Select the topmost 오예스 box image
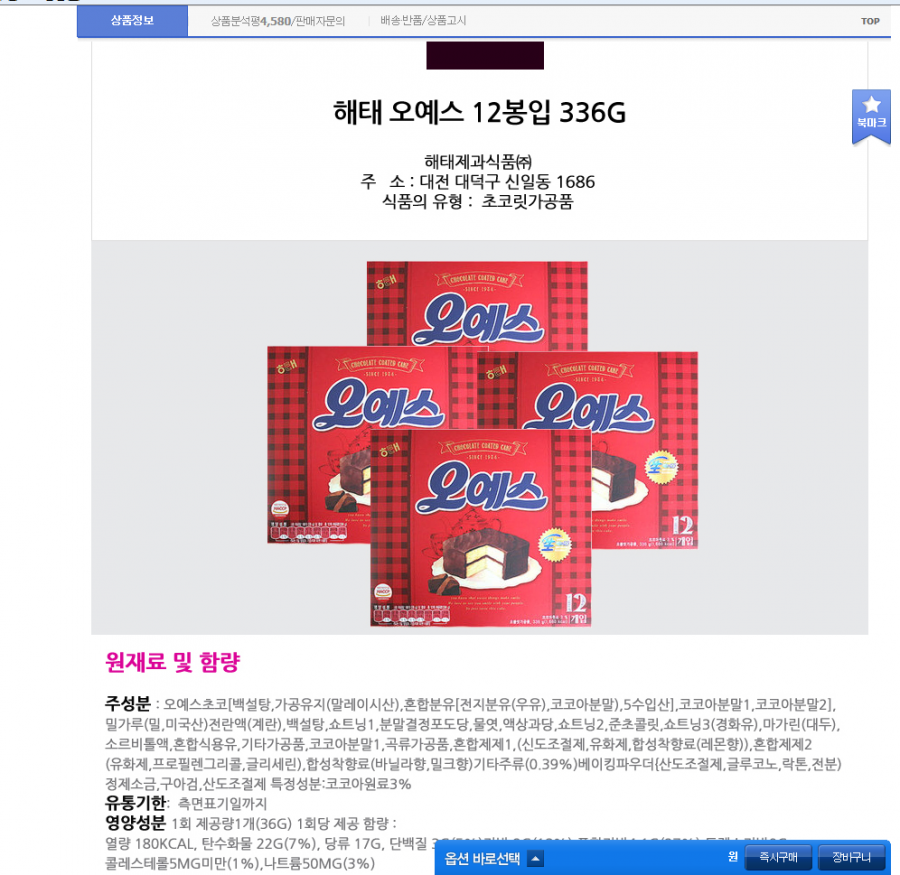The width and height of the screenshot is (900, 875). coord(477,305)
